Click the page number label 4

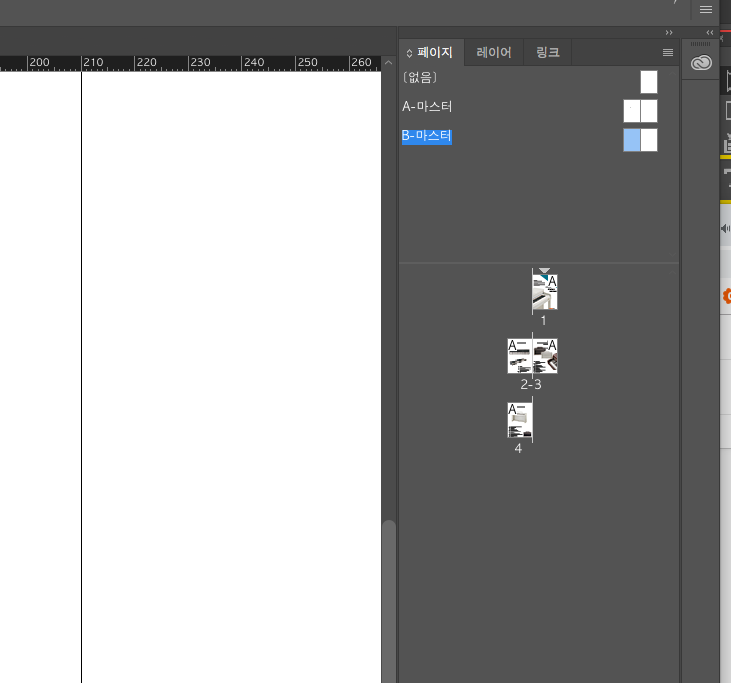pyautogui.click(x=518, y=448)
